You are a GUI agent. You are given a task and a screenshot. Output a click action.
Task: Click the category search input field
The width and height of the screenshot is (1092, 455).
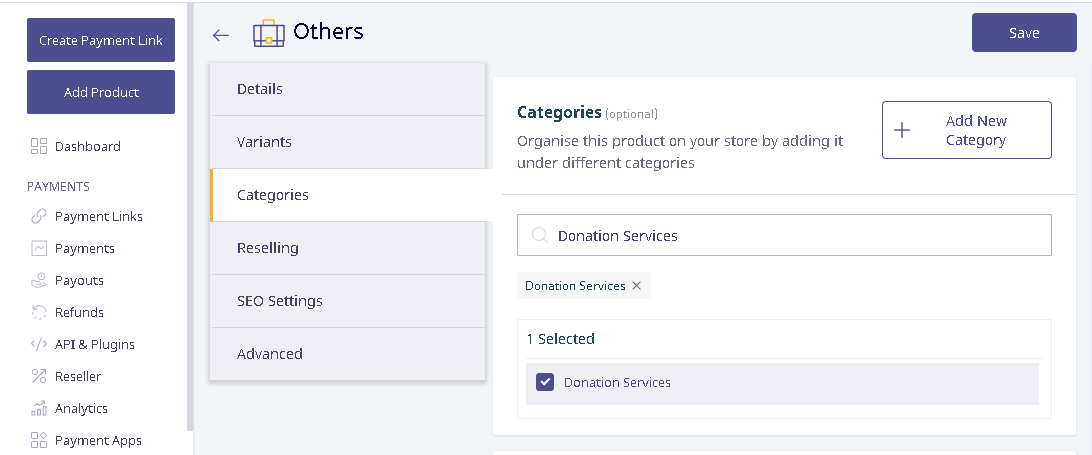(x=784, y=236)
